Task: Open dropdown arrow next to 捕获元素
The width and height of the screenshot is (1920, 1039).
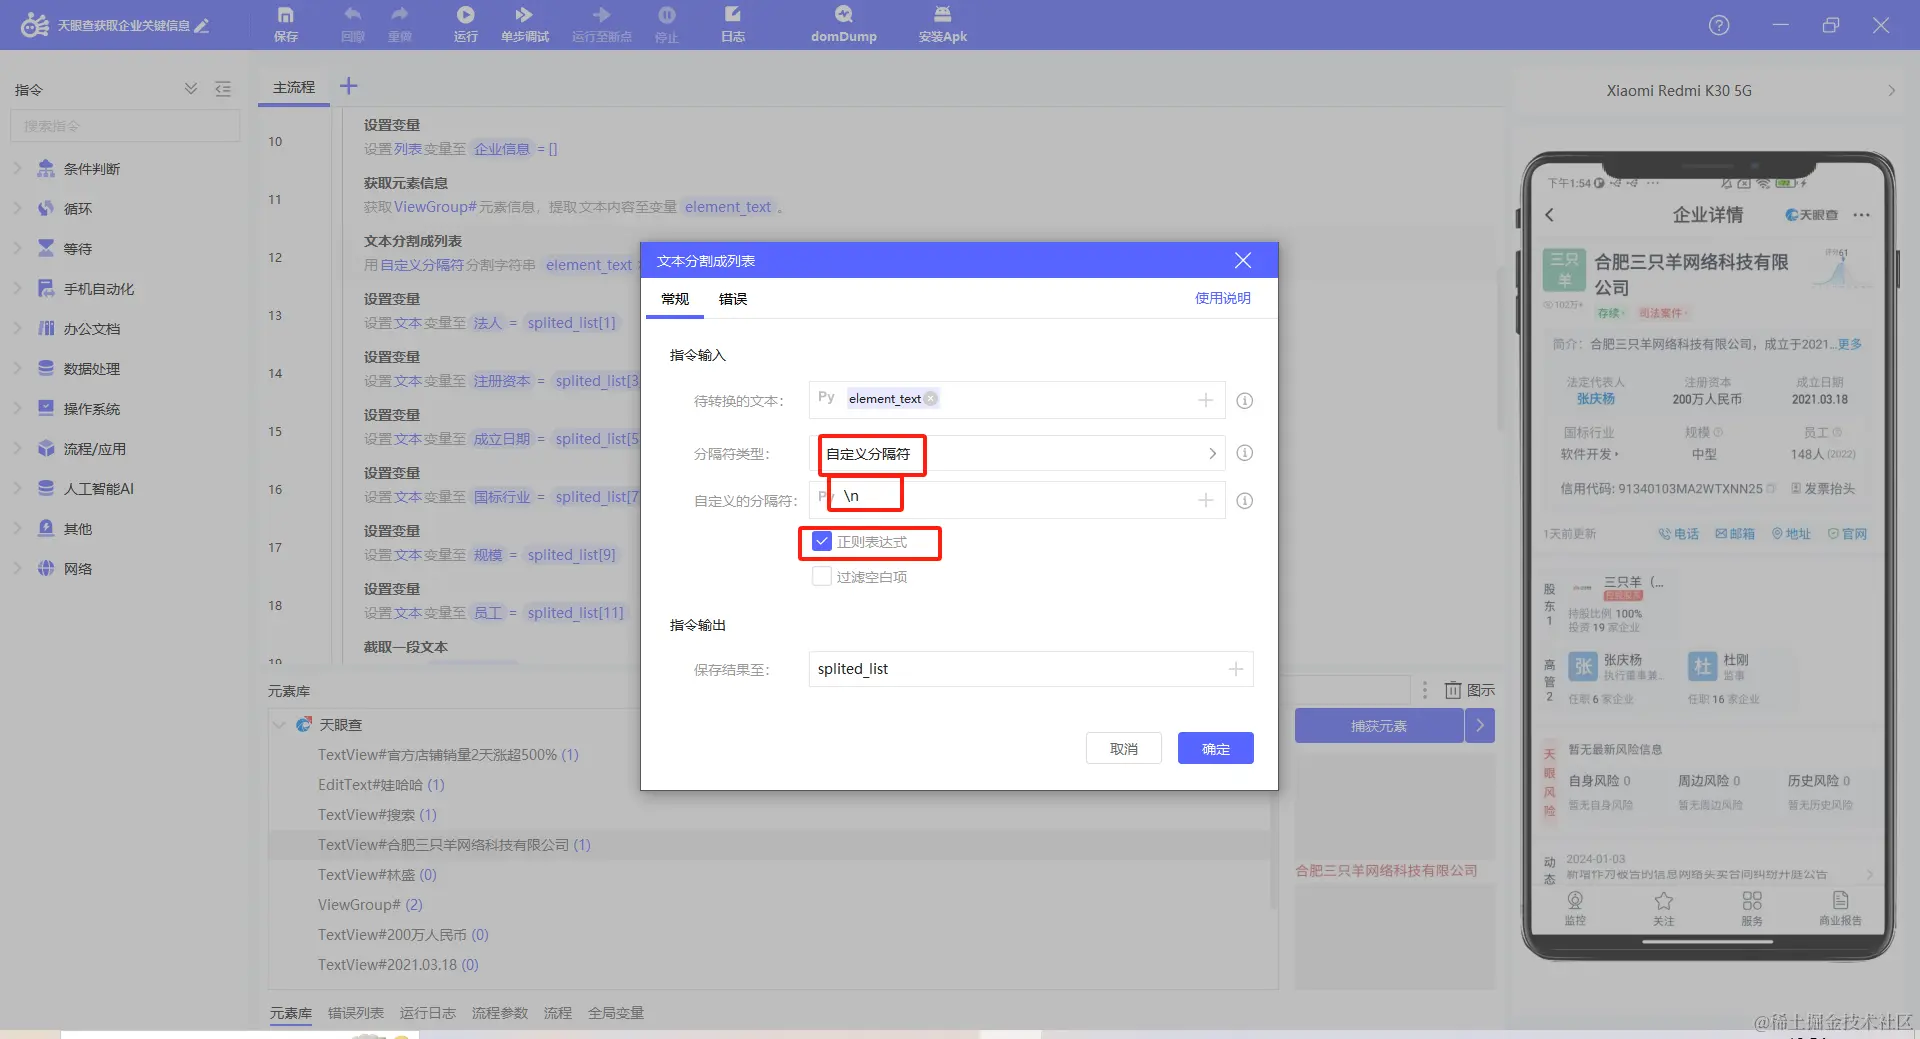Action: 1480,726
